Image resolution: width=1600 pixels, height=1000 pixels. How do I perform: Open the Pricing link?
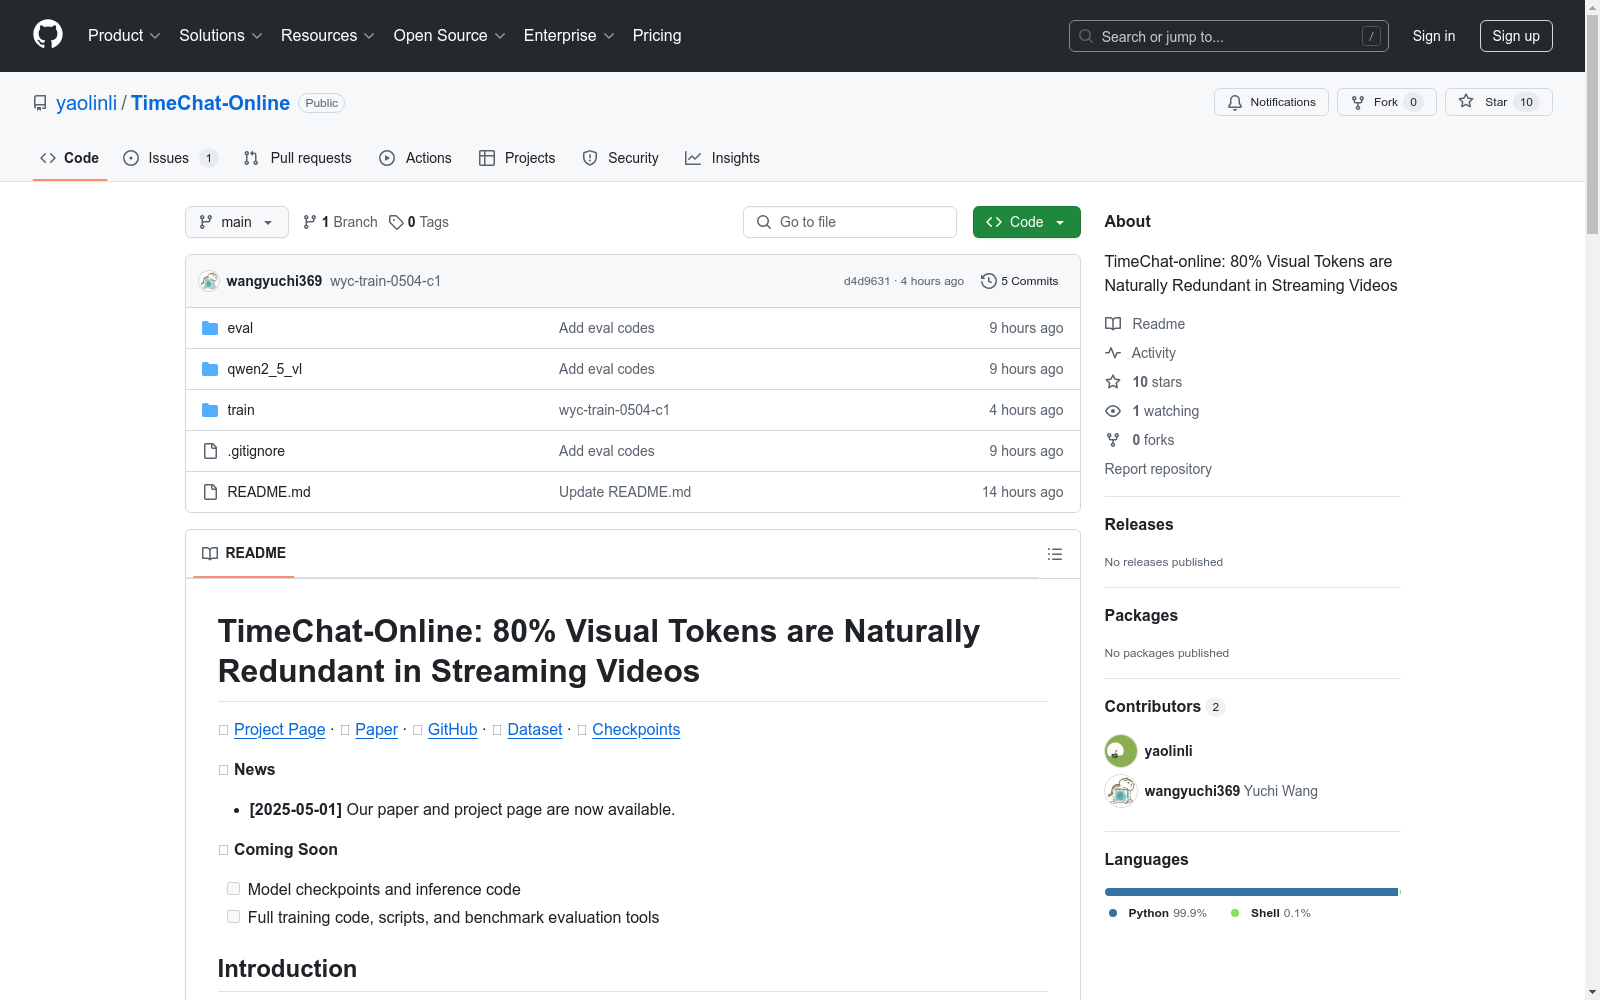pyautogui.click(x=657, y=36)
